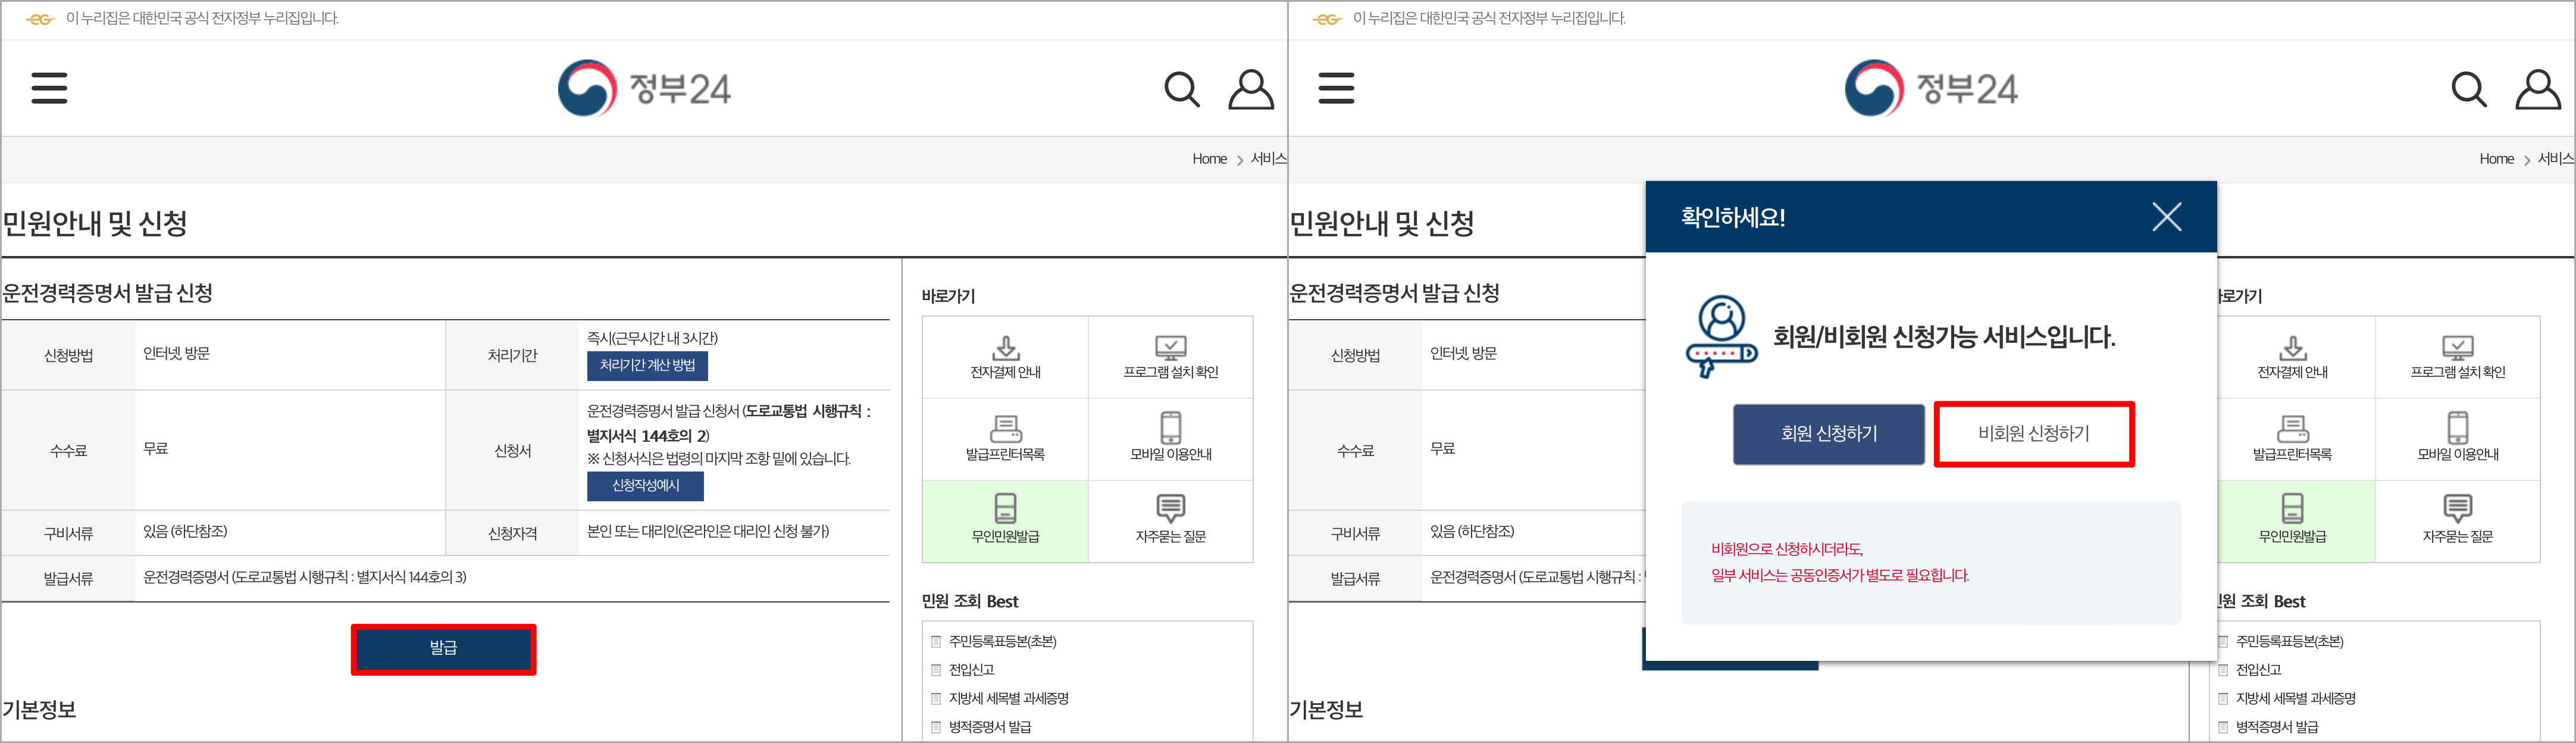Click 인터넷, 방문 value in left screenshot
This screenshot has width=2576, height=743.
tap(176, 354)
